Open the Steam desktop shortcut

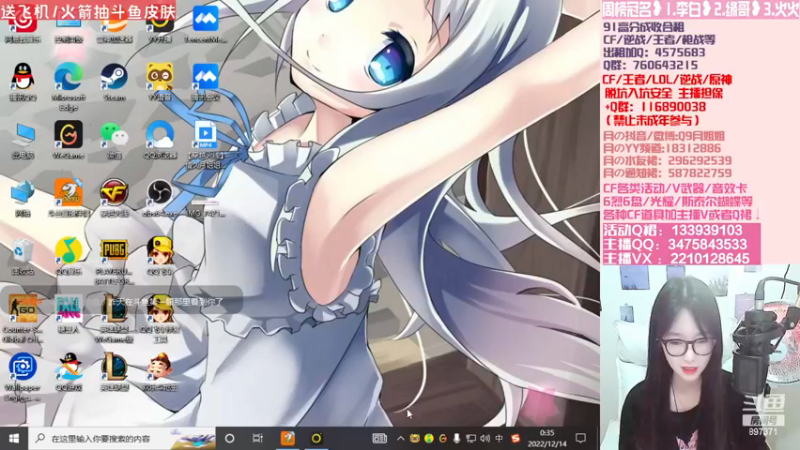114,77
